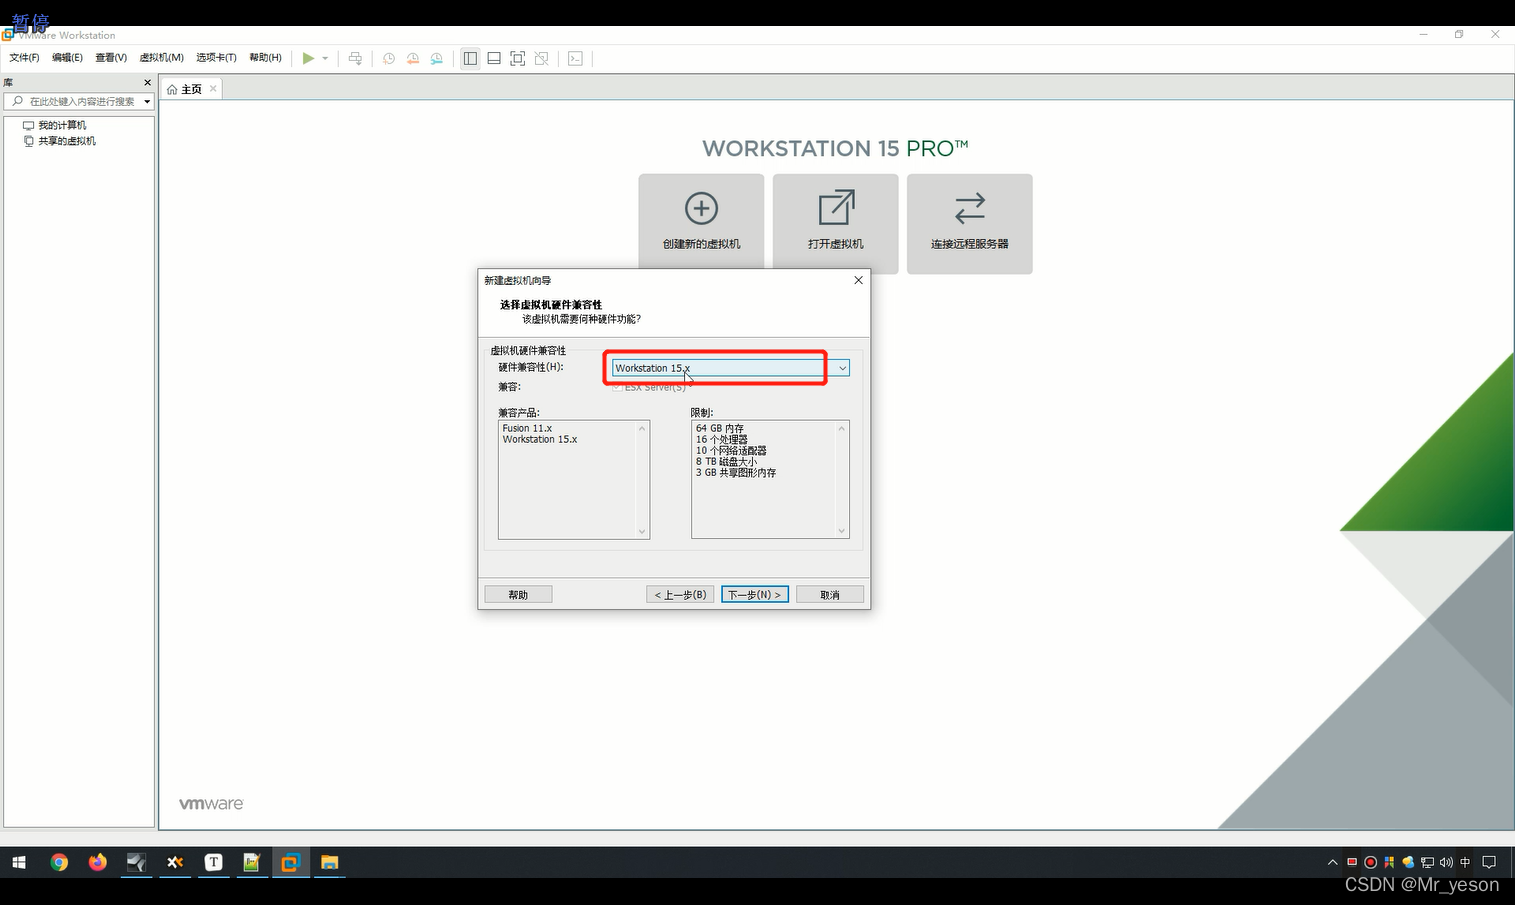1515x905 pixels.
Task: Open Firefox from the taskbar
Action: pos(97,862)
